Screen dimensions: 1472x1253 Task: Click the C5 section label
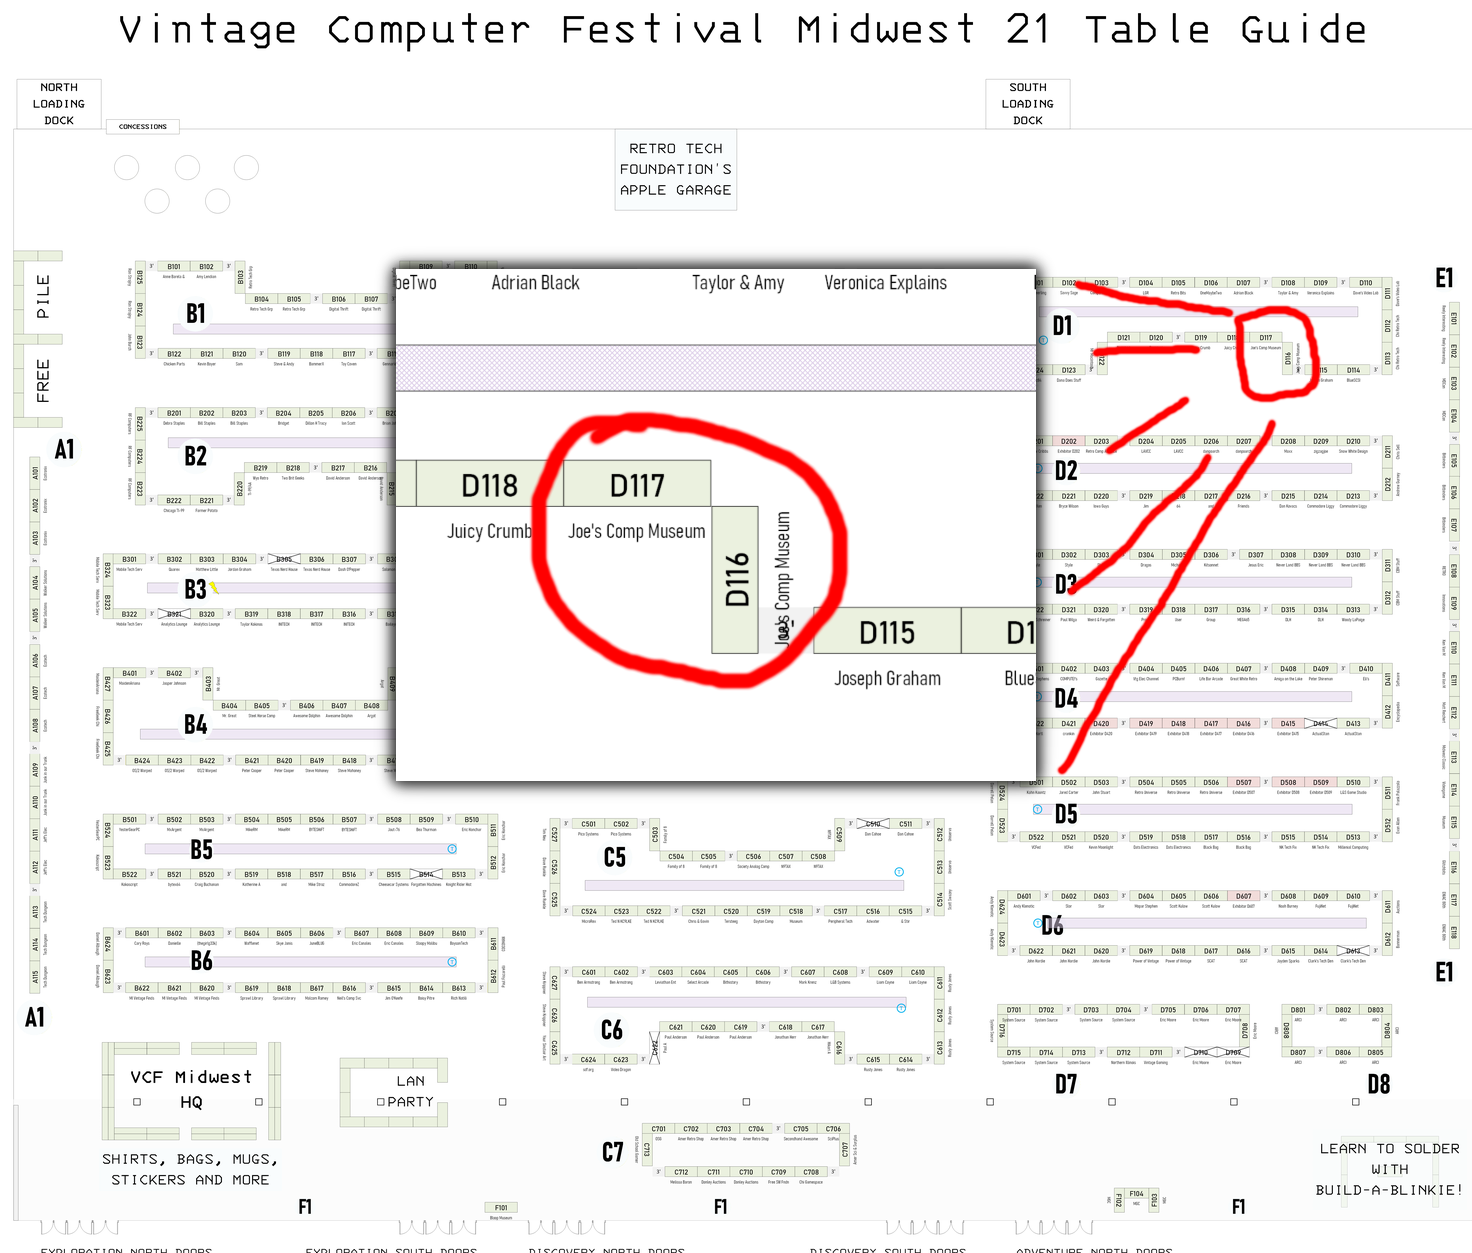click(614, 858)
